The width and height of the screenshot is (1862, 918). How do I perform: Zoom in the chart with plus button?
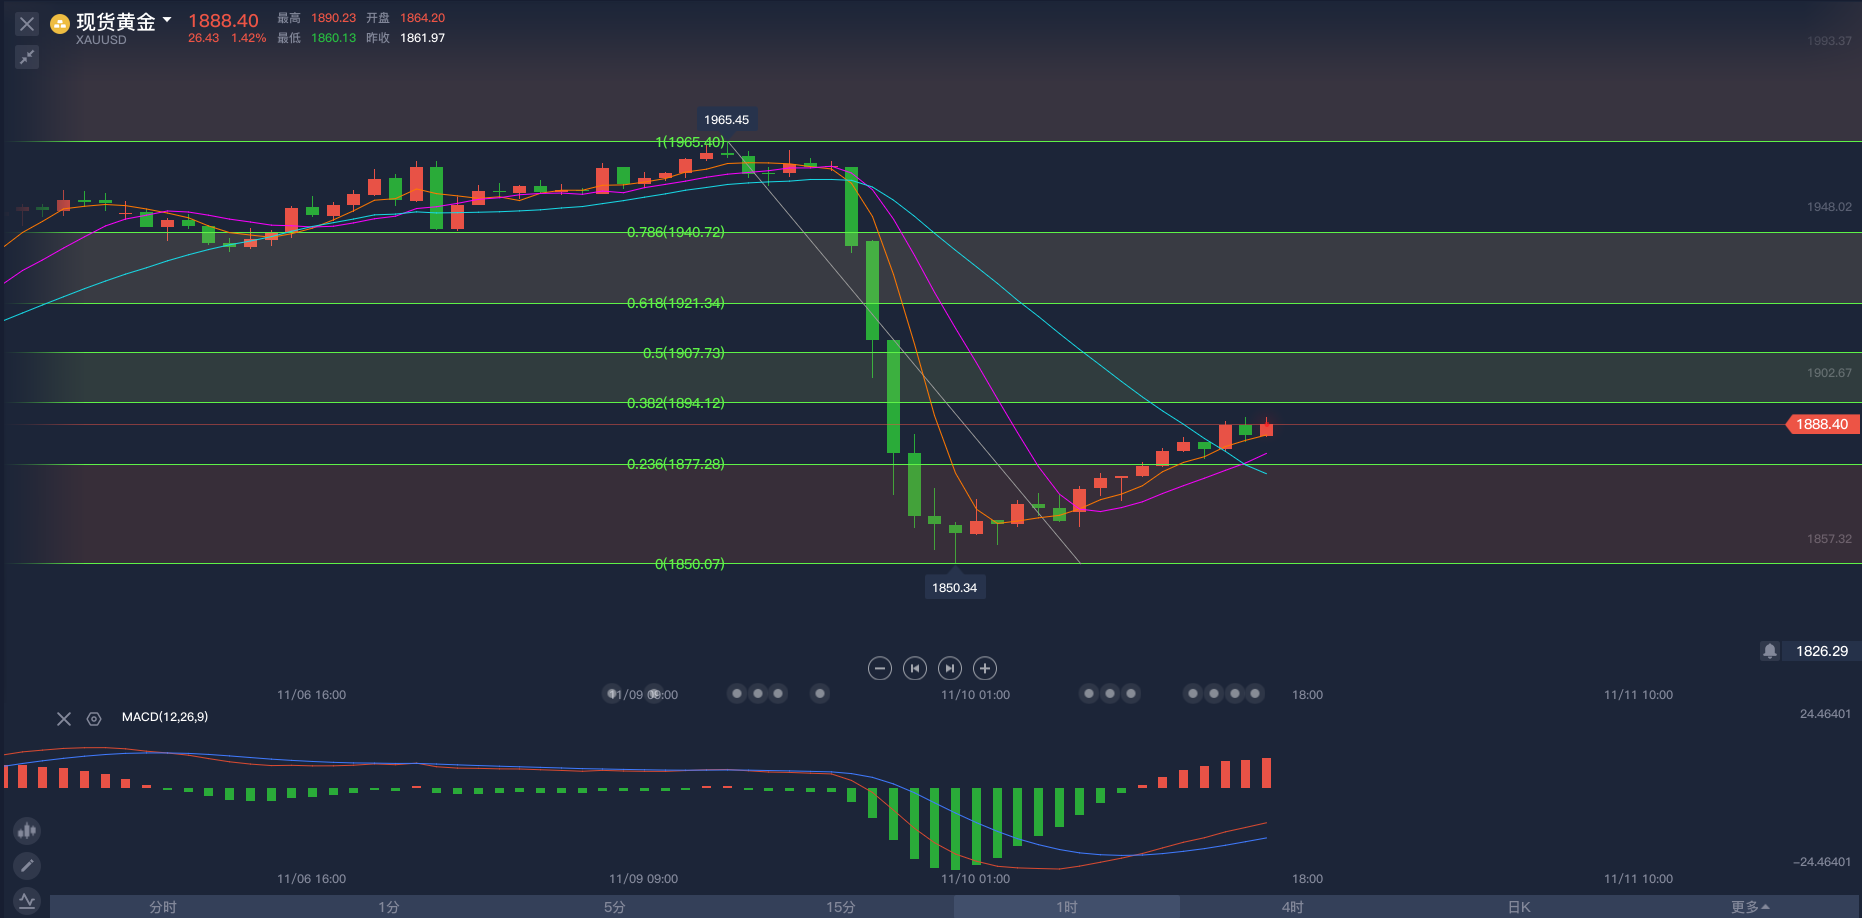click(985, 668)
